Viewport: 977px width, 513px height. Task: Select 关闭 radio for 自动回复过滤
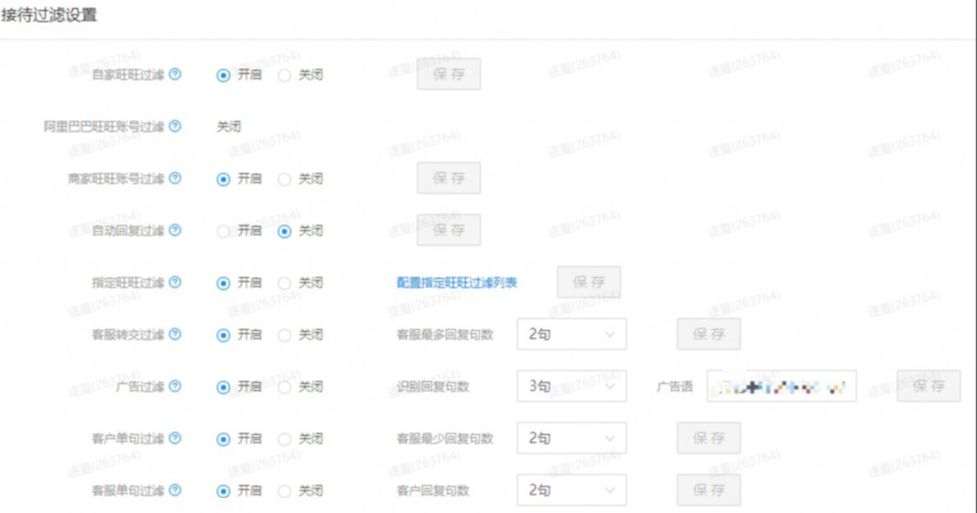tap(284, 231)
